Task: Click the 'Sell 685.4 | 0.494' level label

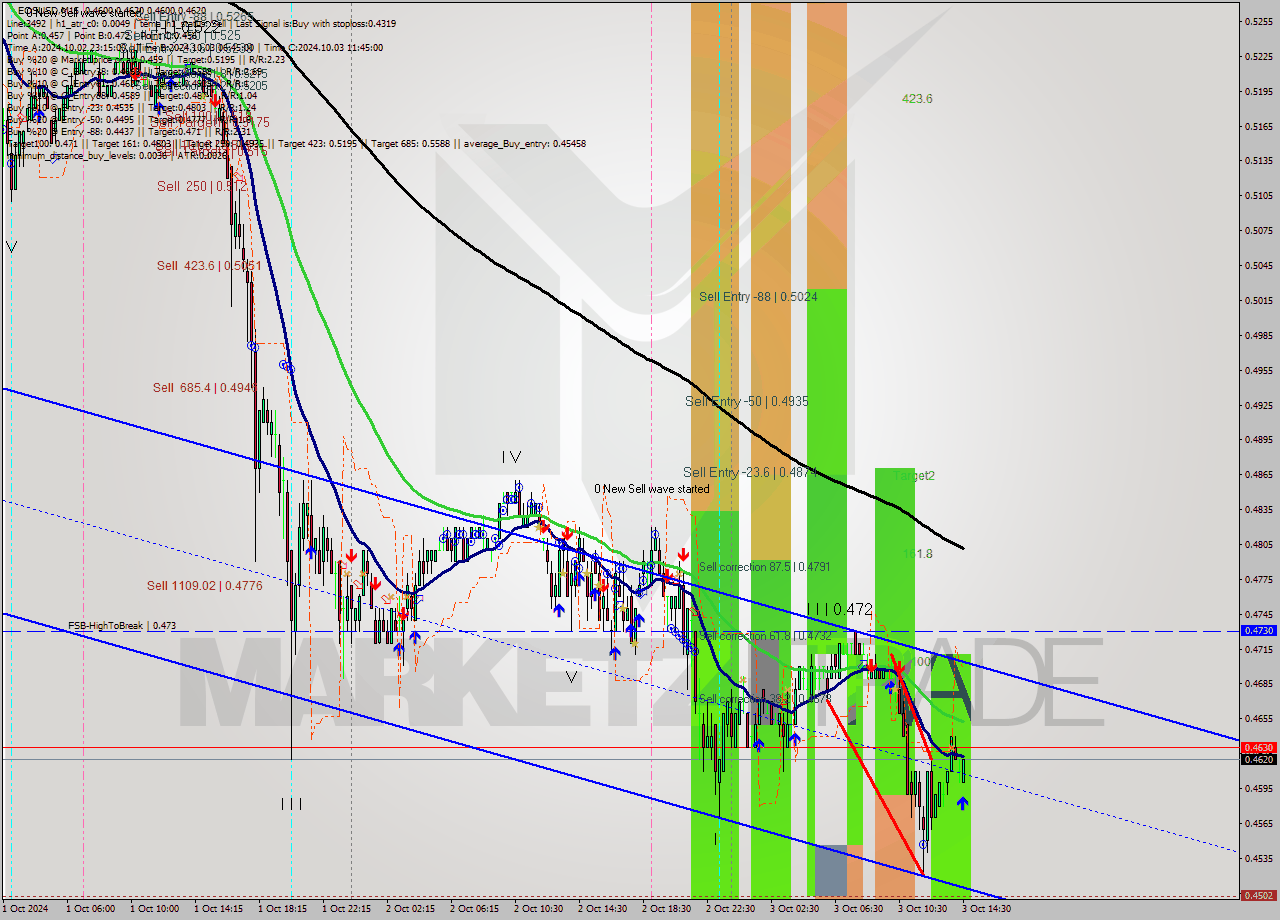Action: click(x=204, y=387)
